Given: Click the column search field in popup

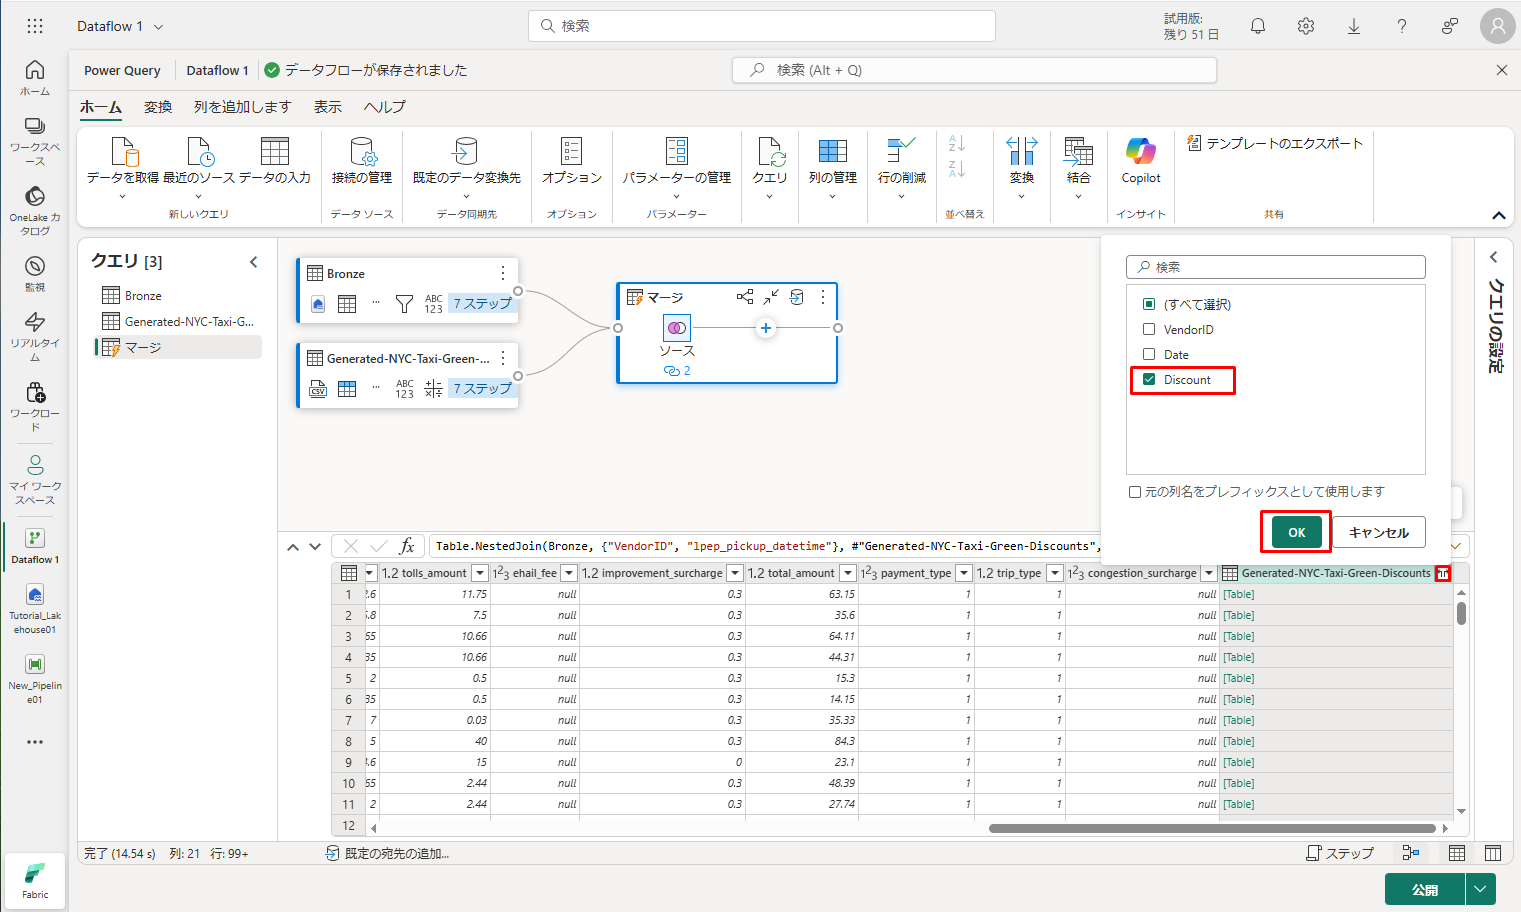Looking at the screenshot, I should pos(1276,267).
